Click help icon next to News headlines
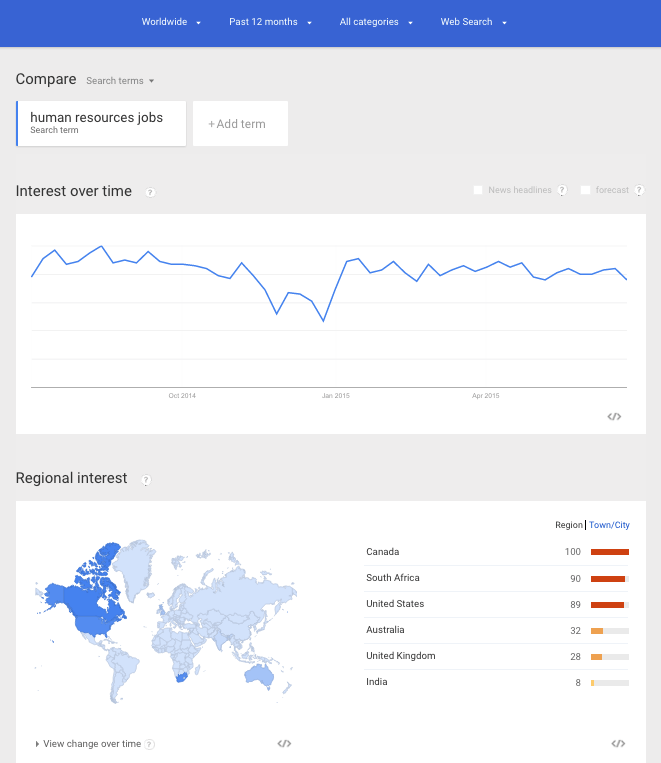661x763 pixels. (x=562, y=190)
